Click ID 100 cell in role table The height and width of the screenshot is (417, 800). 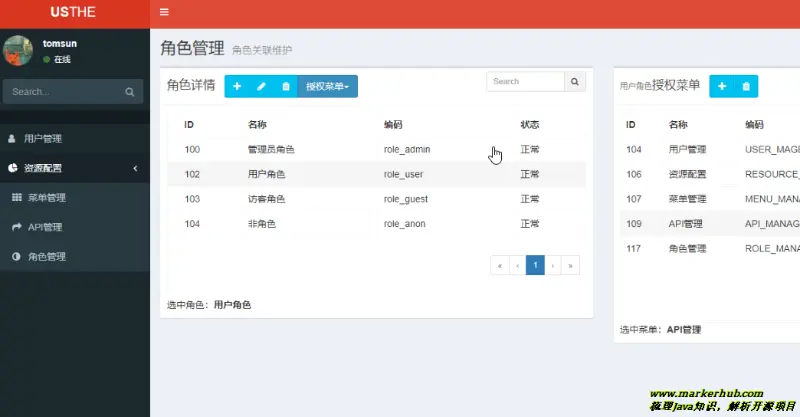192,150
